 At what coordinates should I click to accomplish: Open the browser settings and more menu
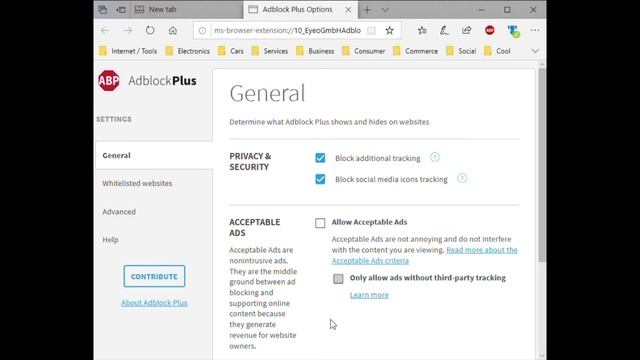pyautogui.click(x=535, y=30)
